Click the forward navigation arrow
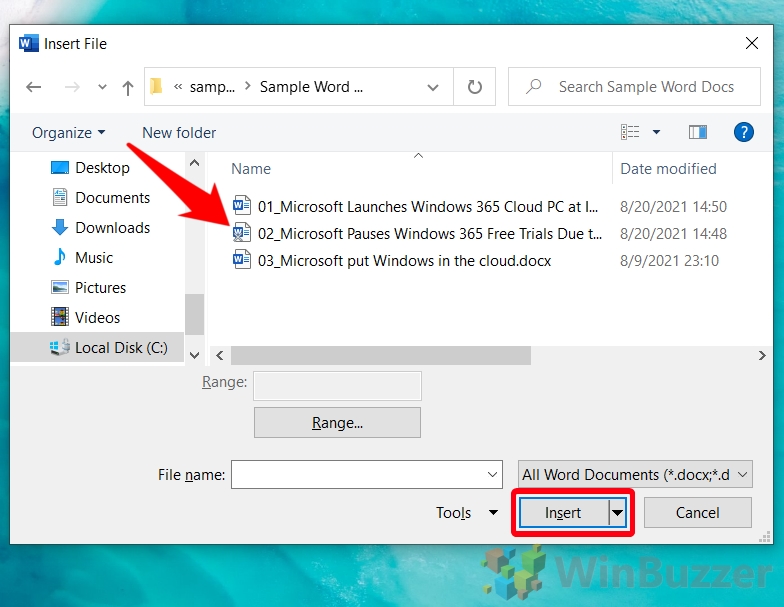784x607 pixels. (72, 87)
